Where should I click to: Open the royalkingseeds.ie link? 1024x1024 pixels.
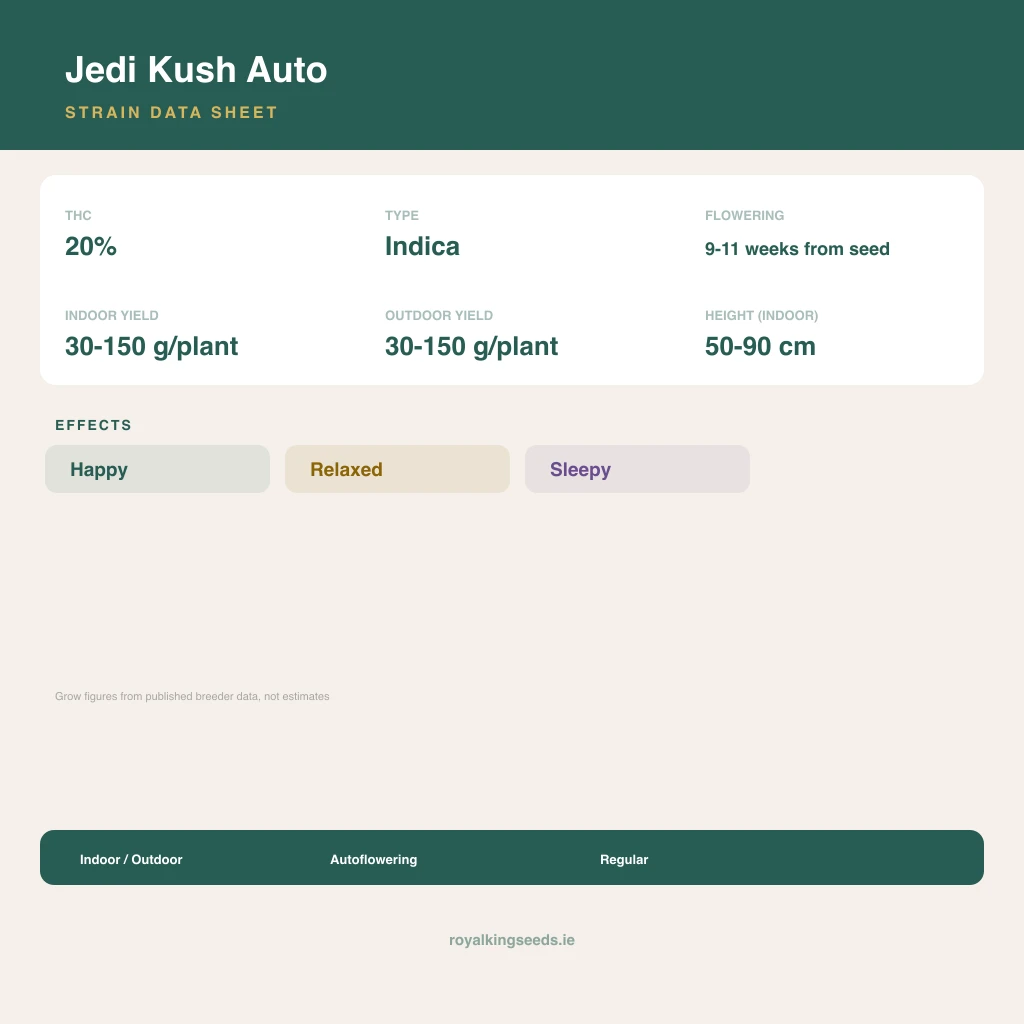tap(512, 940)
